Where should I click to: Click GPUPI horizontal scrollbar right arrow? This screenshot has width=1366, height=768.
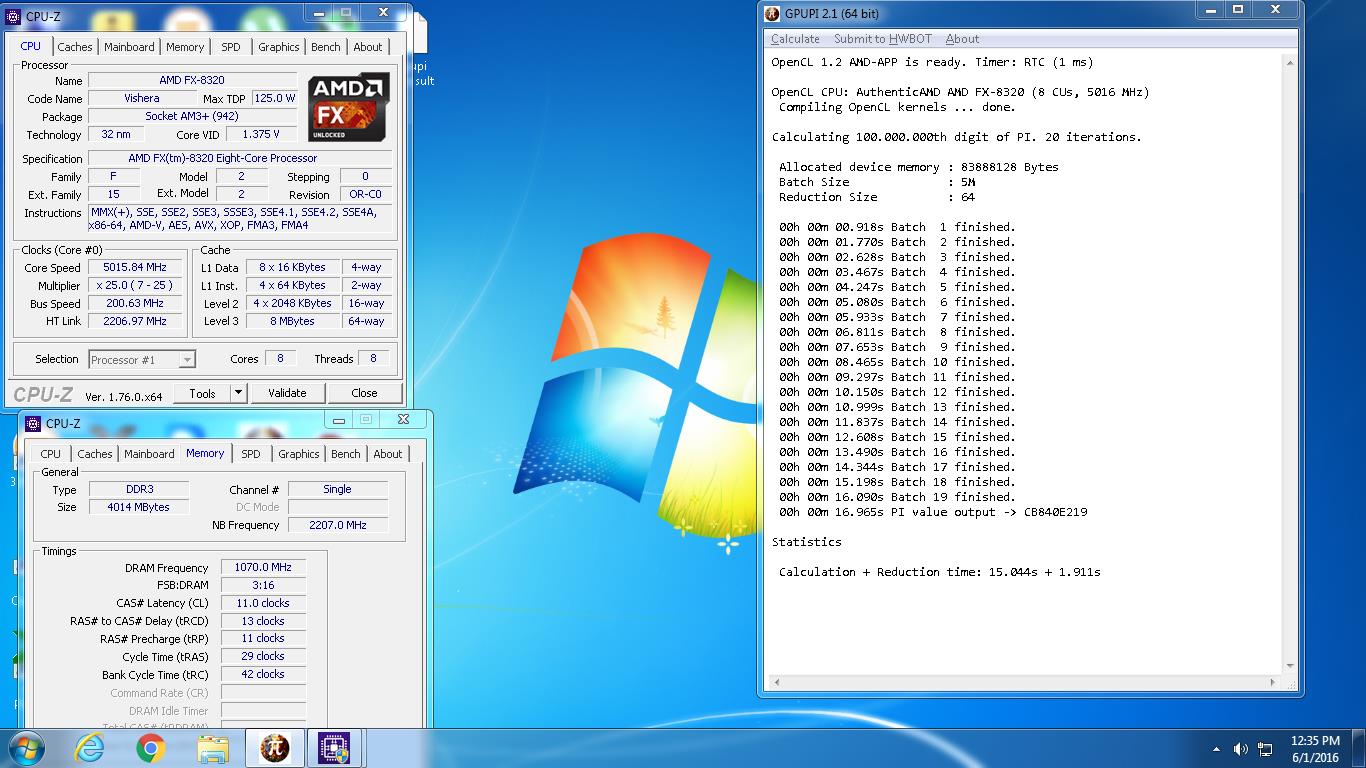point(1273,682)
